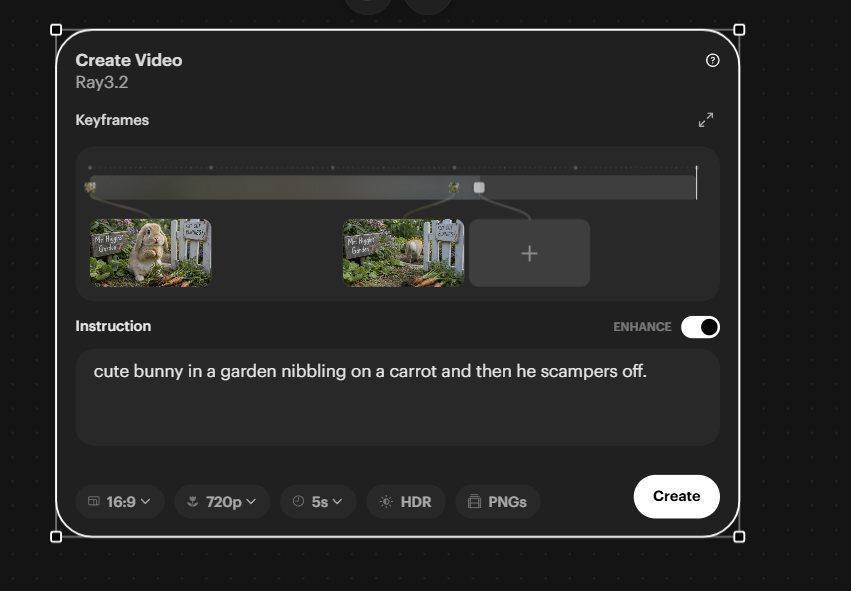Click the bottom-right selection handle of the card
Viewport: 851px width, 591px height.
tap(739, 537)
